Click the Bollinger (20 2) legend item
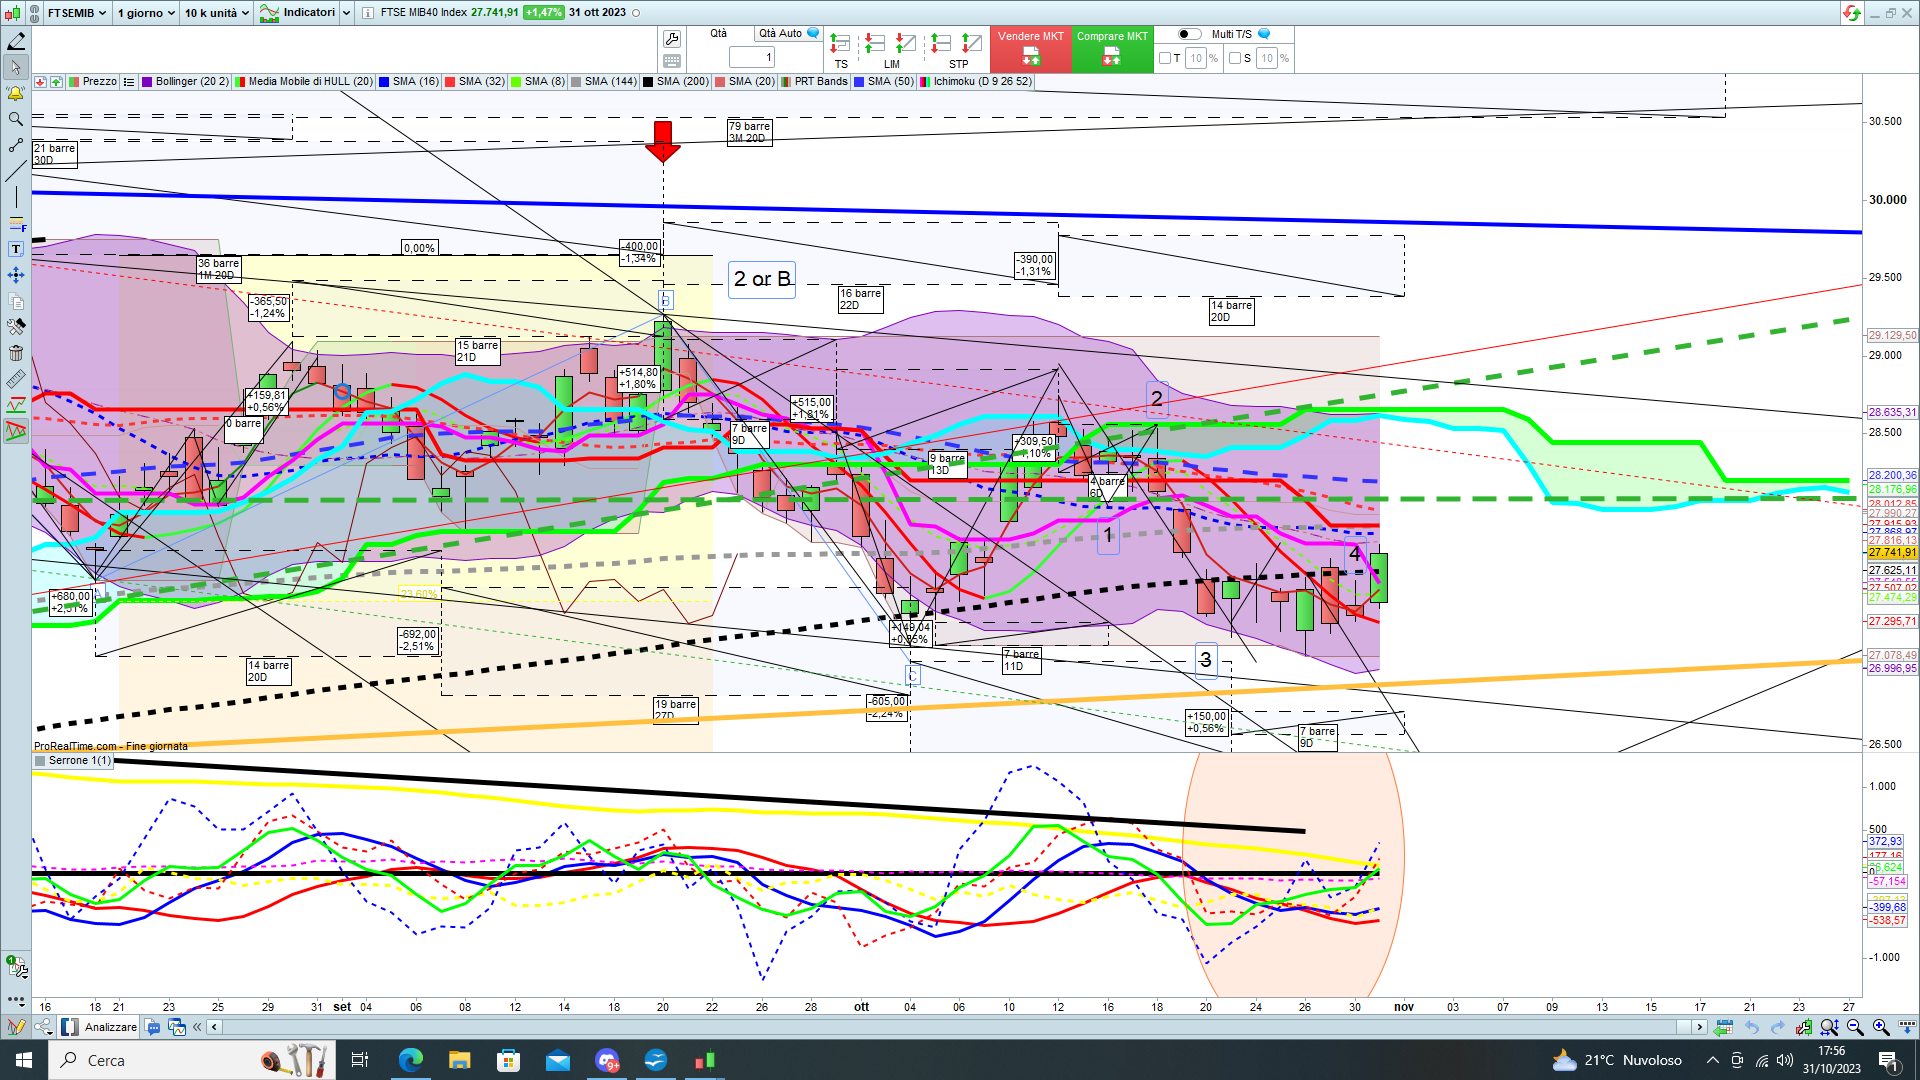The width and height of the screenshot is (1920, 1080). [185, 82]
